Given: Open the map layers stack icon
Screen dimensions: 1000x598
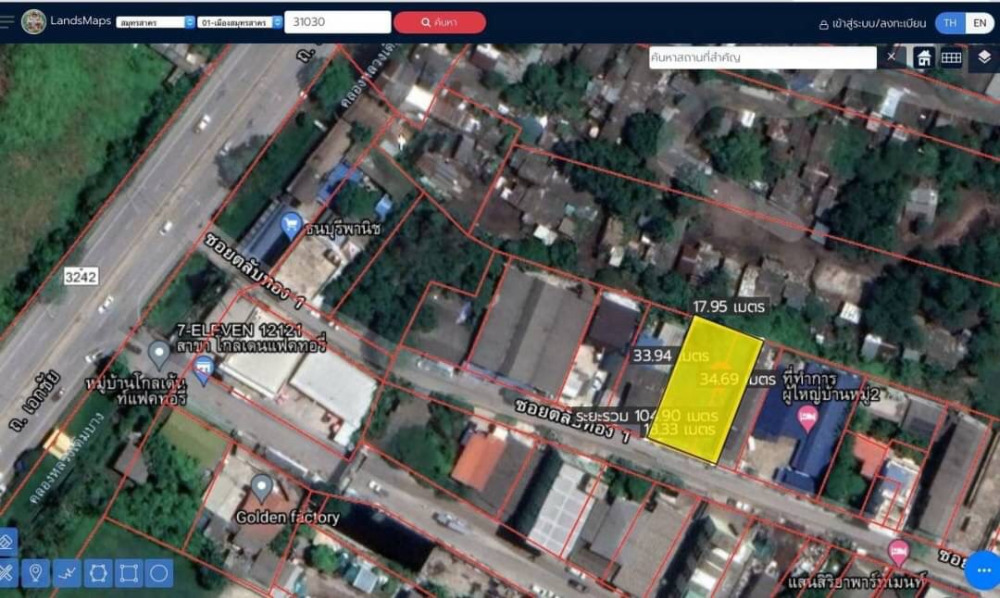Looking at the screenshot, I should [x=984, y=57].
